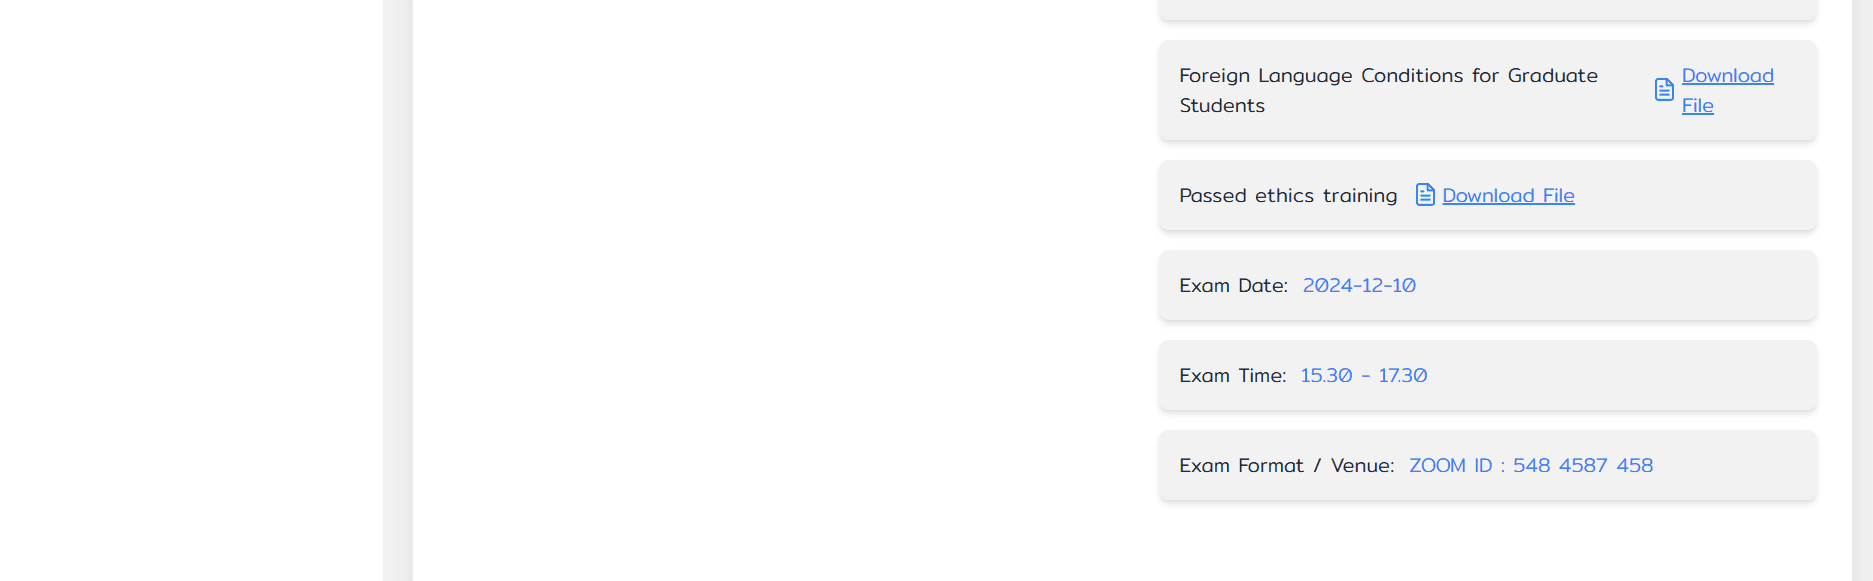Click the Exam Format / Venue label

(x=1286, y=466)
